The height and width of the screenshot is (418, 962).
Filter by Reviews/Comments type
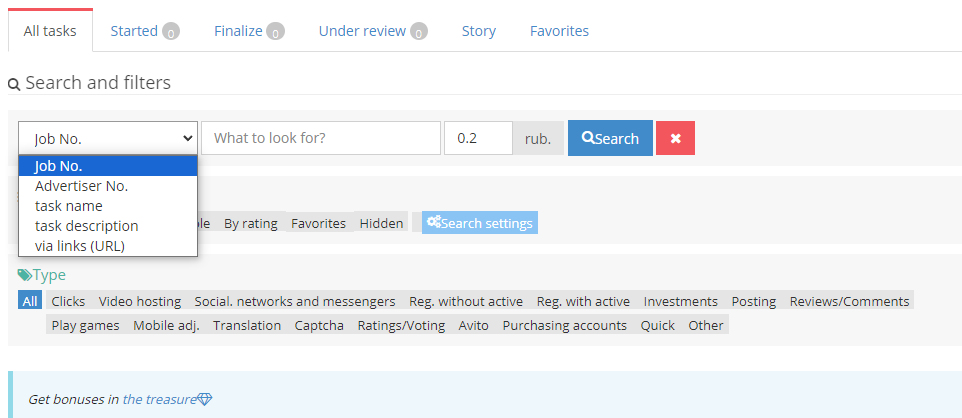pyautogui.click(x=849, y=301)
